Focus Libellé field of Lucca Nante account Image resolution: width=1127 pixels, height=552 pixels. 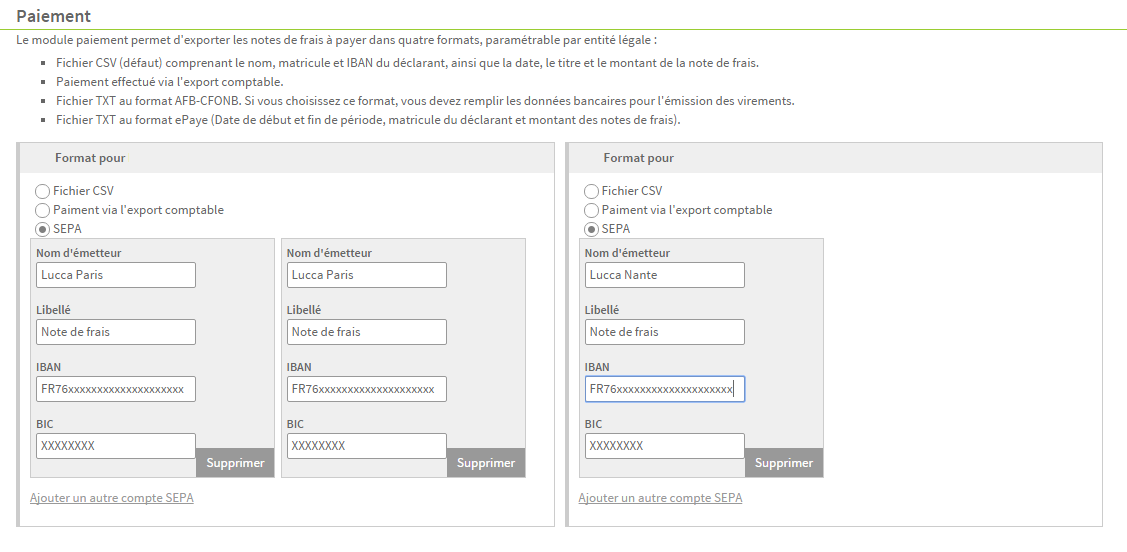click(665, 332)
